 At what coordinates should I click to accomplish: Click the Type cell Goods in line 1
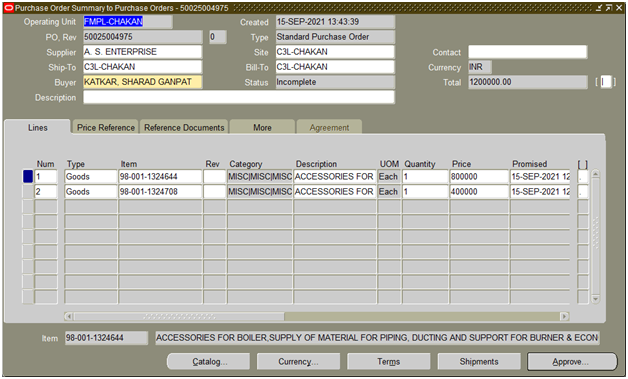[x=91, y=176]
